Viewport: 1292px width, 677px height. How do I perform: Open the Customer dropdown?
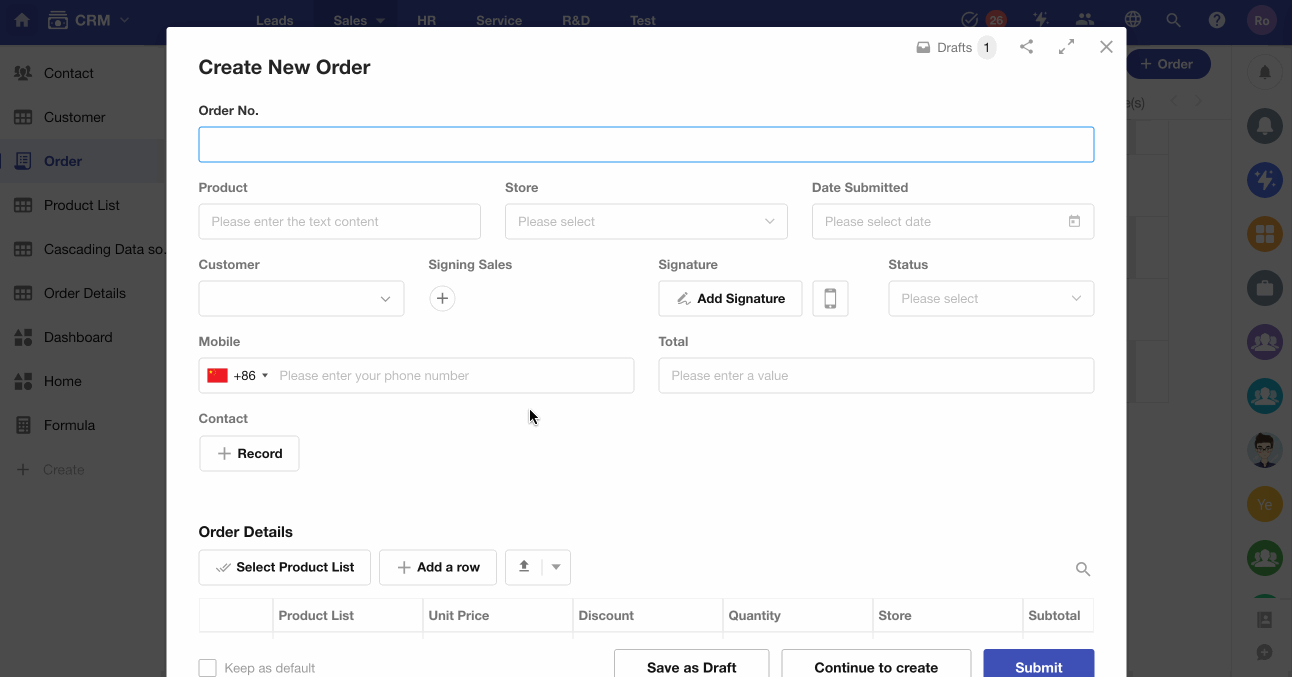click(301, 298)
